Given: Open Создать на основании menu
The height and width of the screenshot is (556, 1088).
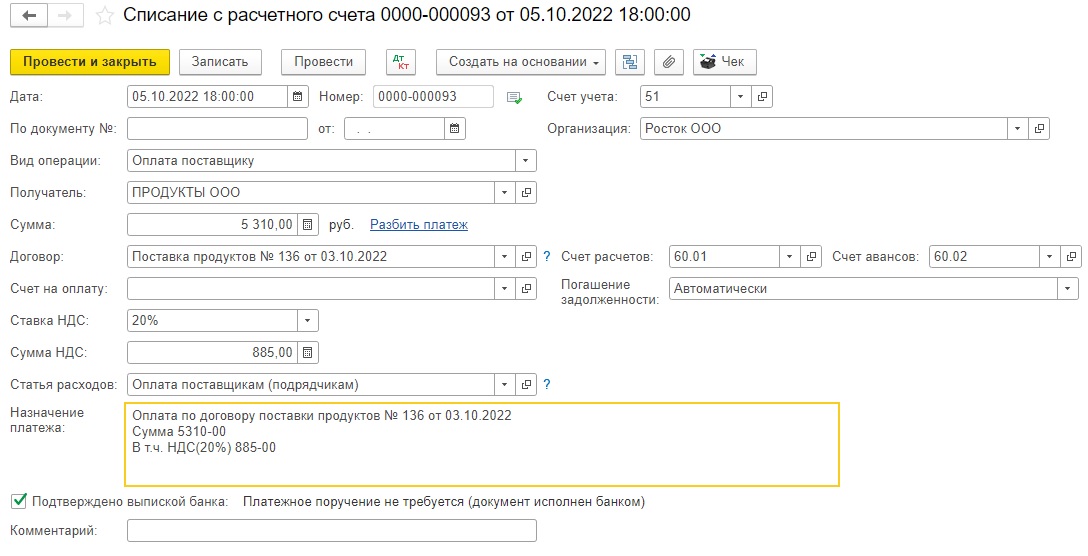Looking at the screenshot, I should [x=520, y=62].
